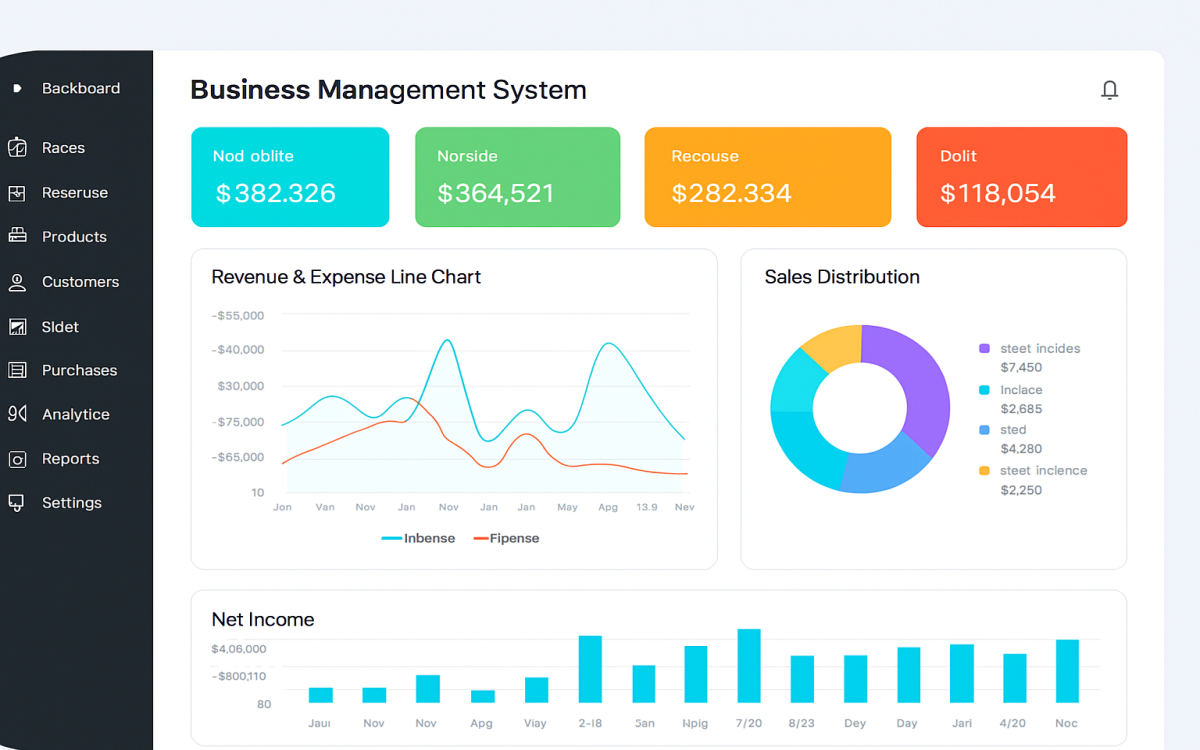Click the Reports camera-style icon
The height and width of the screenshot is (750, 1200).
click(17, 459)
